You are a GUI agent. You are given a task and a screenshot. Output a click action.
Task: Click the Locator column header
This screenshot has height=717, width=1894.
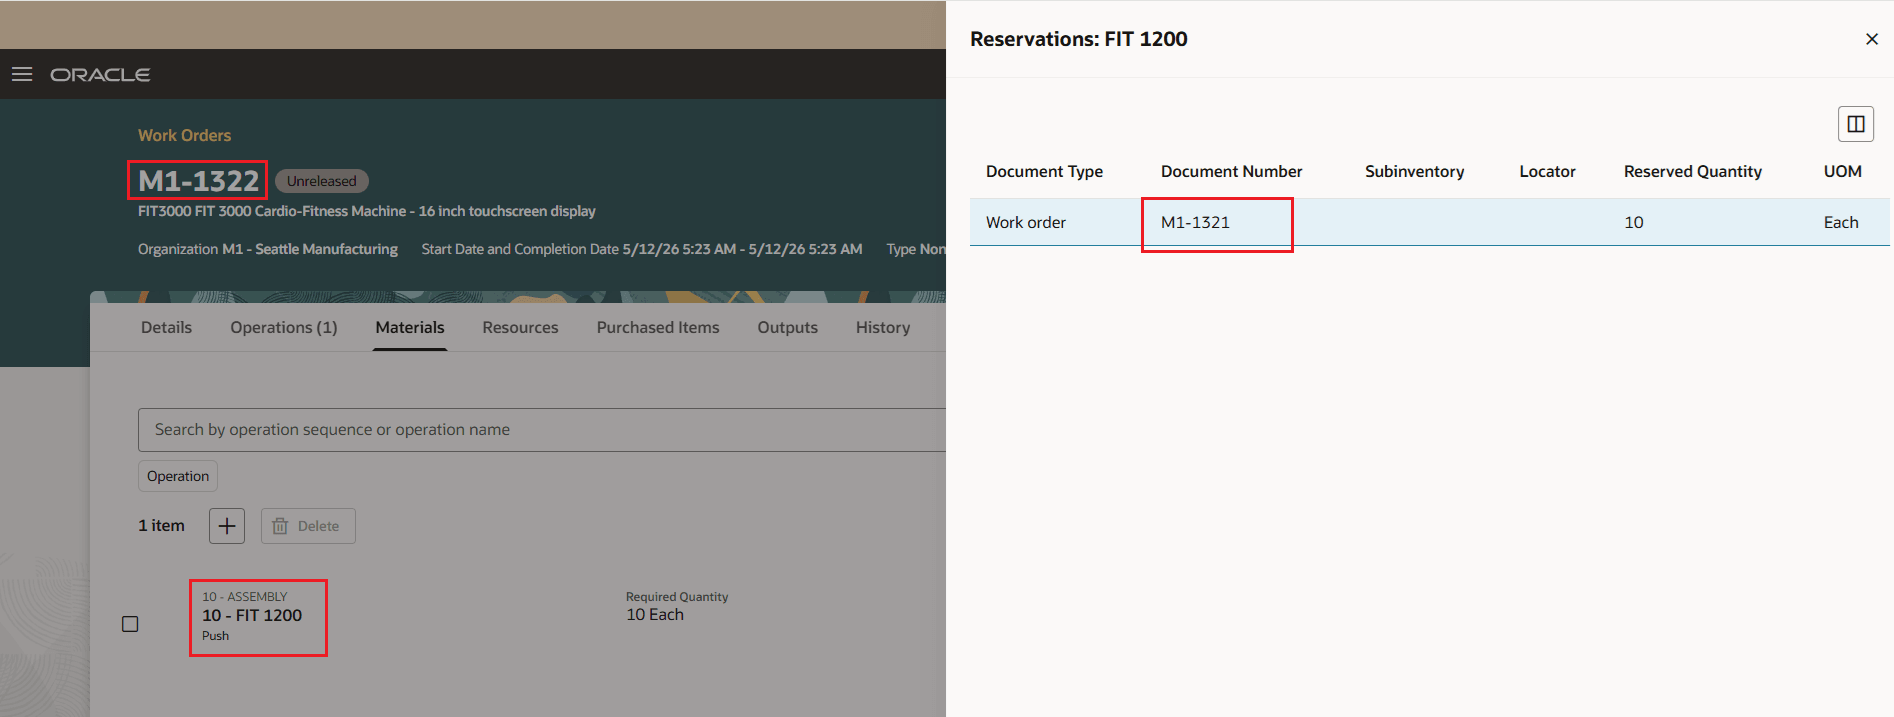pos(1547,171)
